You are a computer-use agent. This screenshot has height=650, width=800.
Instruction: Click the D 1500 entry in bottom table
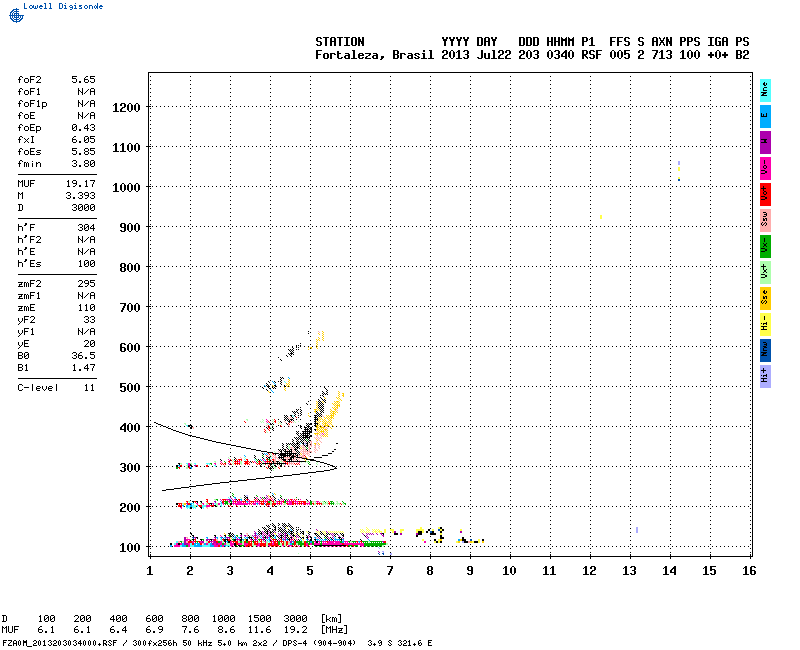tap(259, 619)
